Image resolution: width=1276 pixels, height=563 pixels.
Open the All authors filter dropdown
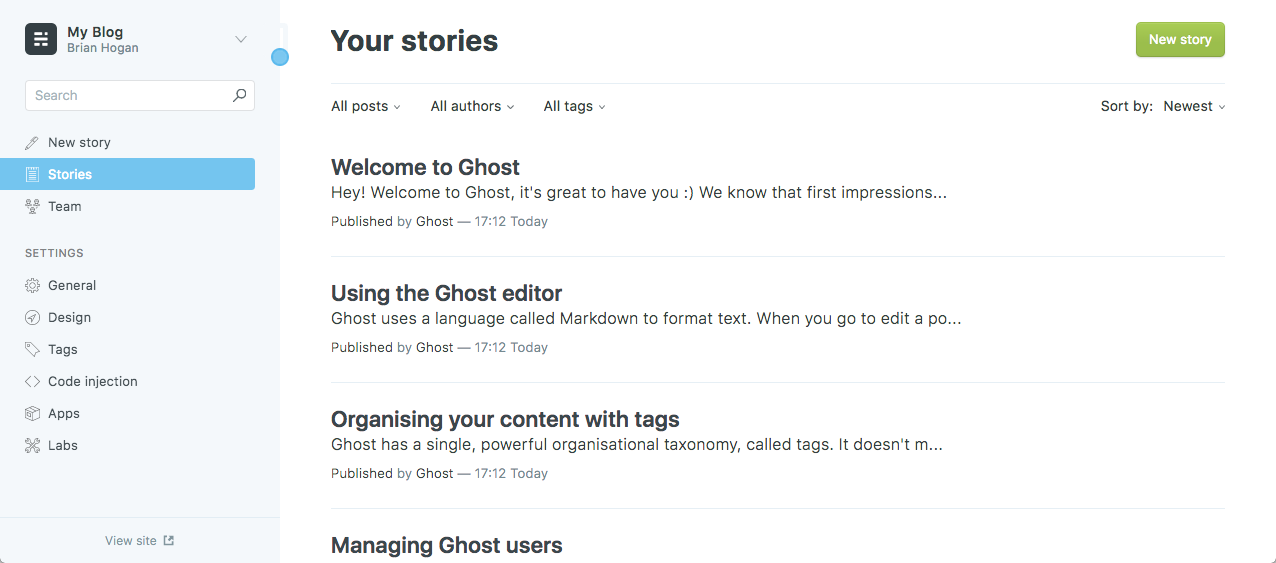coord(473,107)
